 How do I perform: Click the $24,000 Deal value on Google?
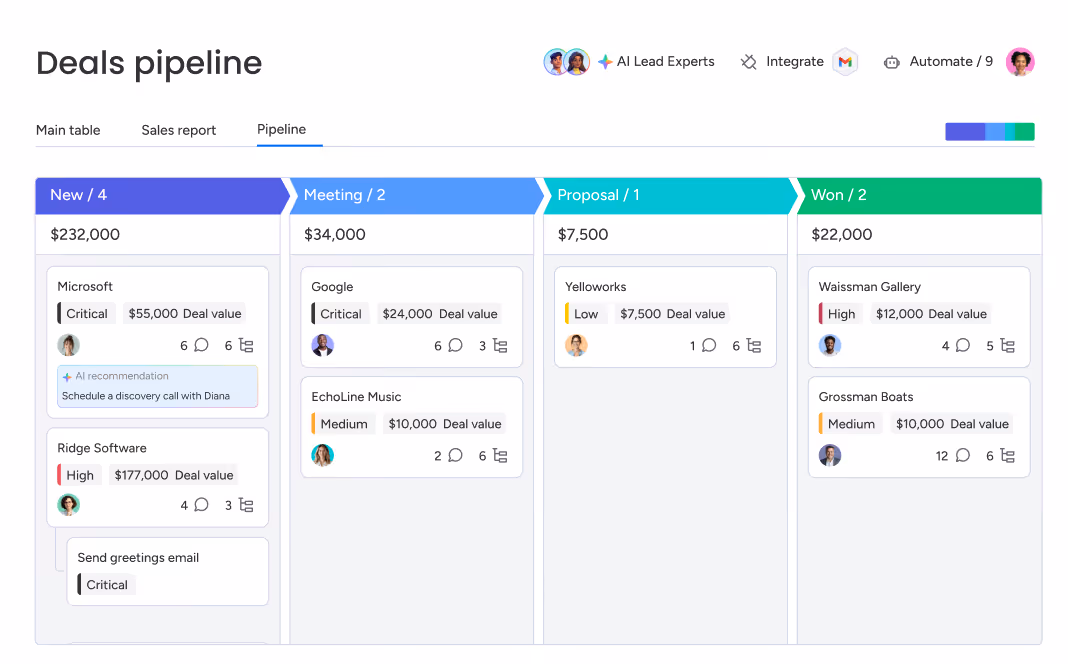[x=440, y=314]
